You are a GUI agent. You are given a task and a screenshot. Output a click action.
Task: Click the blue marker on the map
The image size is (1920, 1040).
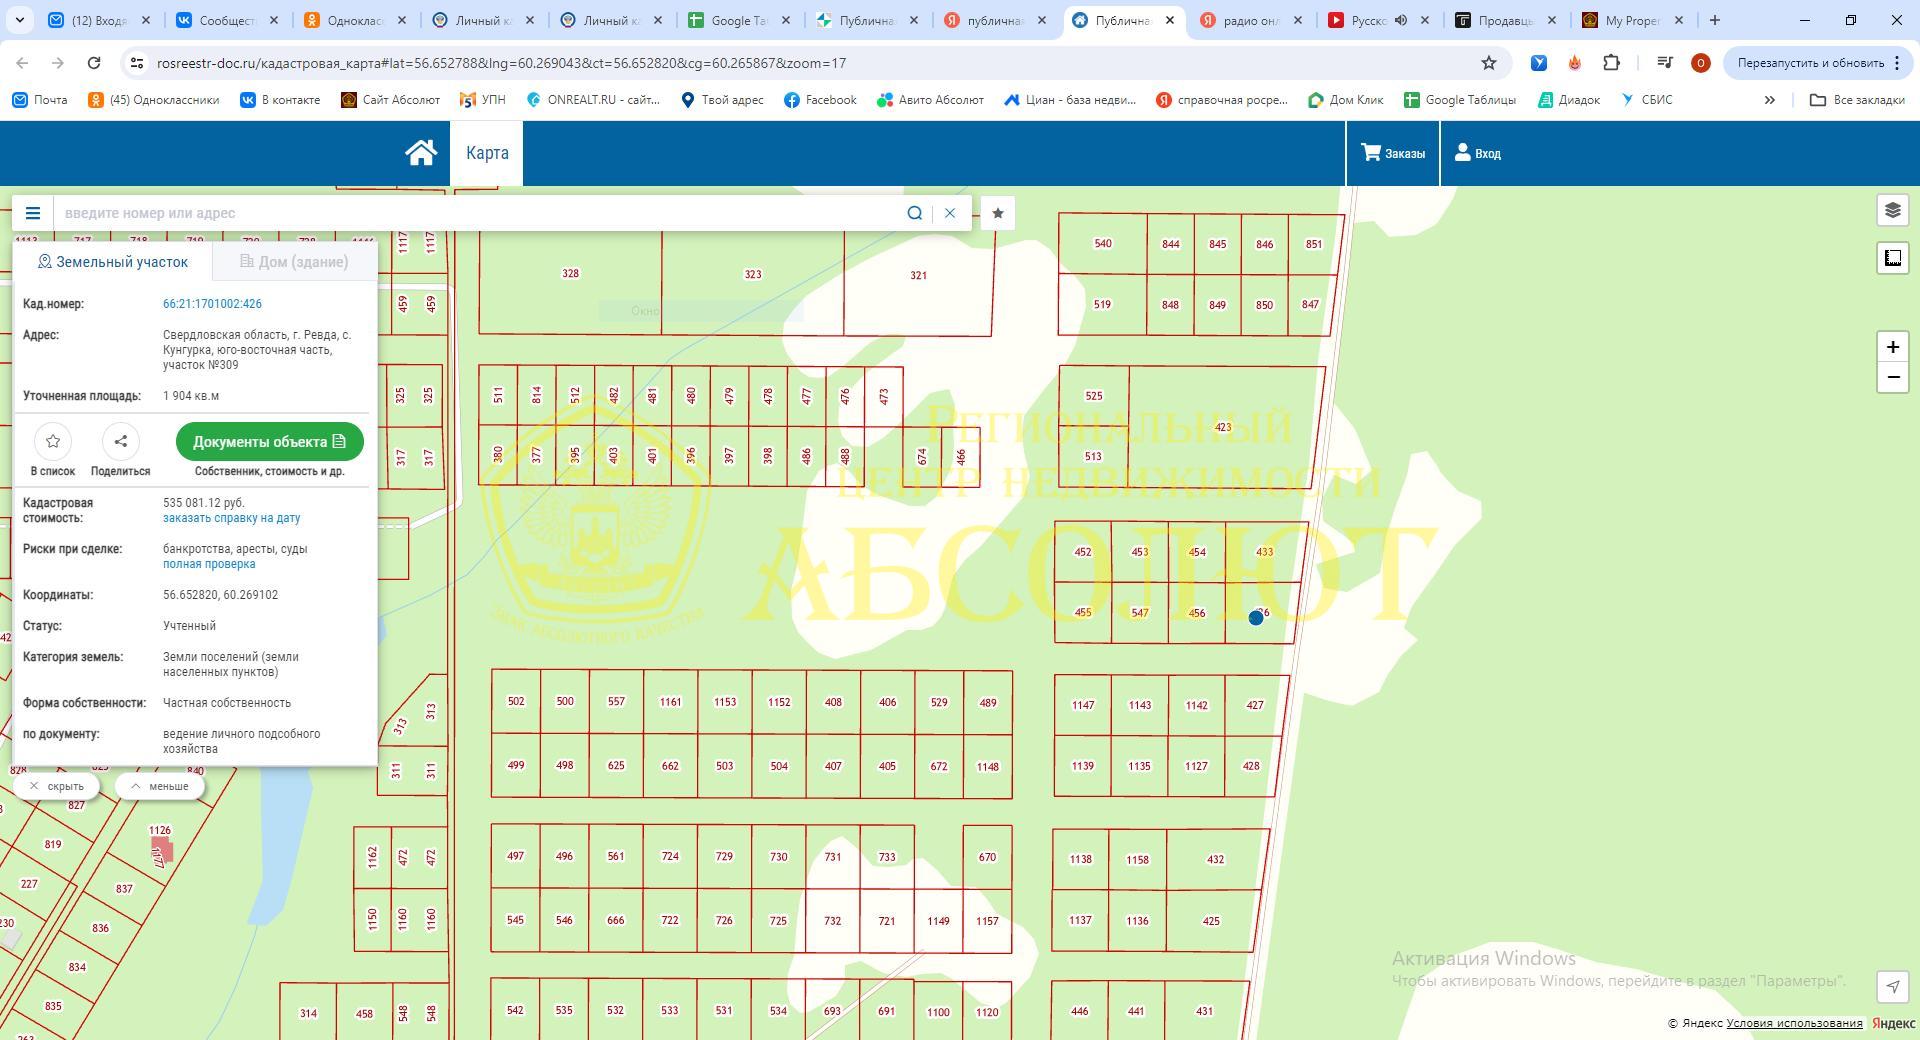pyautogui.click(x=1256, y=618)
